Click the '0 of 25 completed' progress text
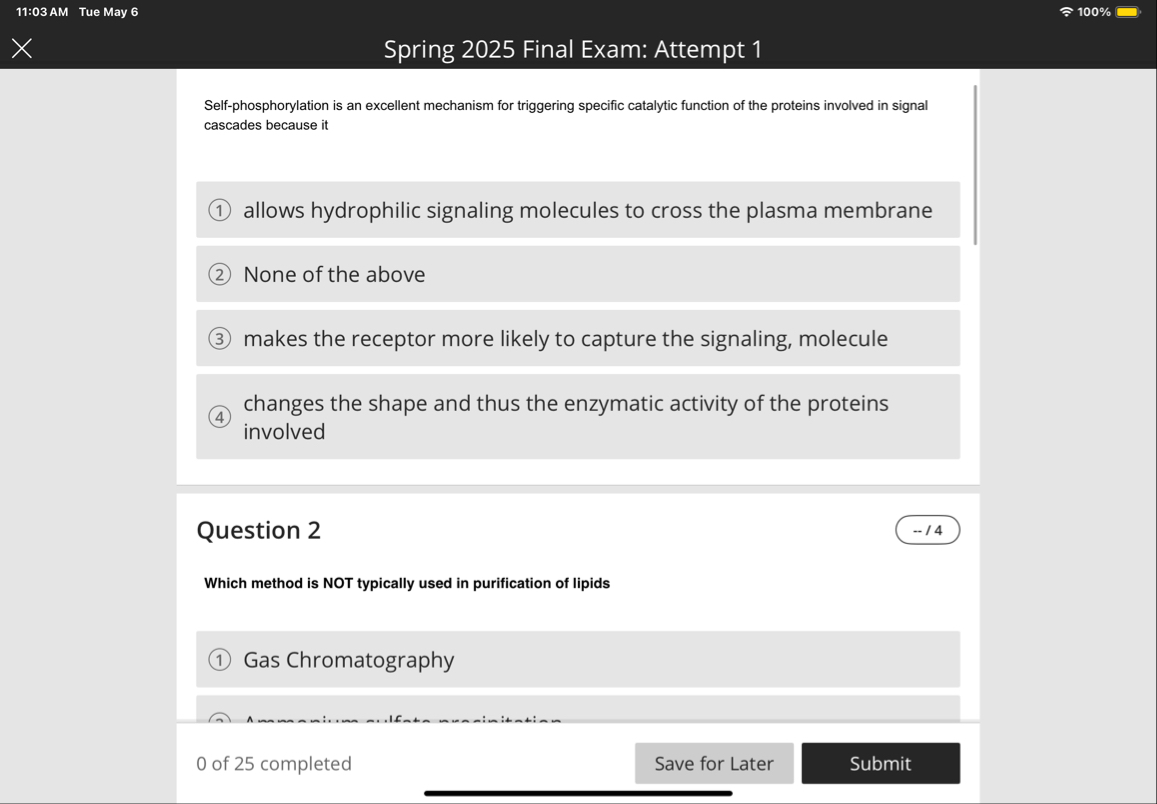This screenshot has height=804, width=1157. [274, 763]
